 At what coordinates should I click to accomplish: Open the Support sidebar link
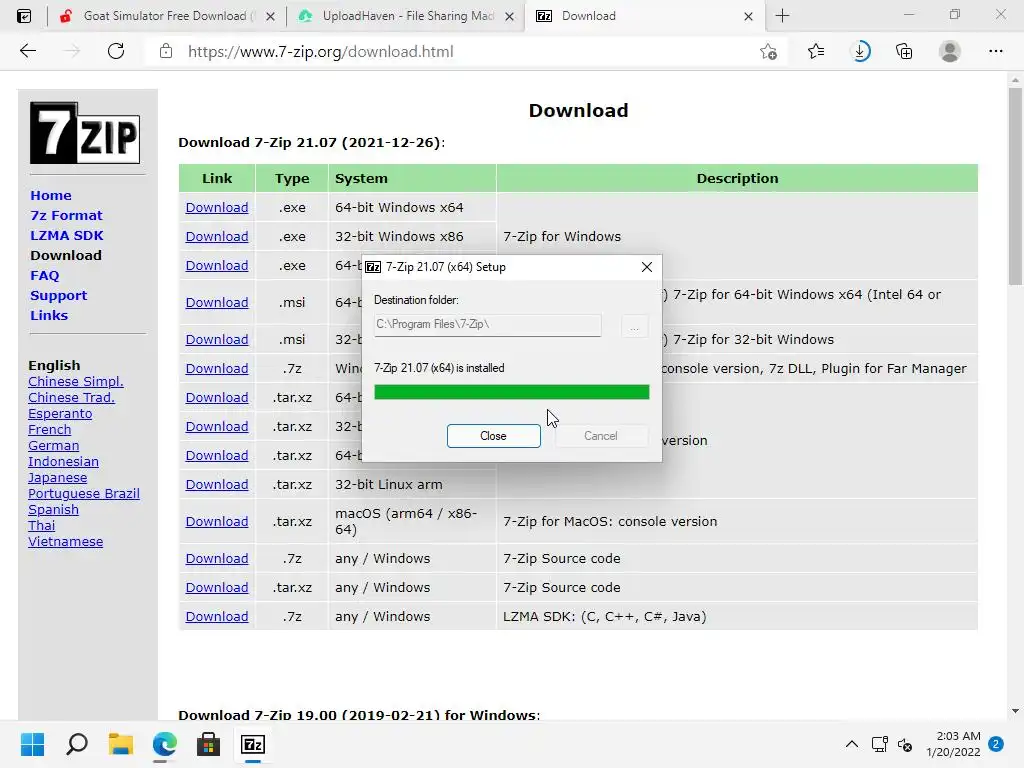[58, 295]
